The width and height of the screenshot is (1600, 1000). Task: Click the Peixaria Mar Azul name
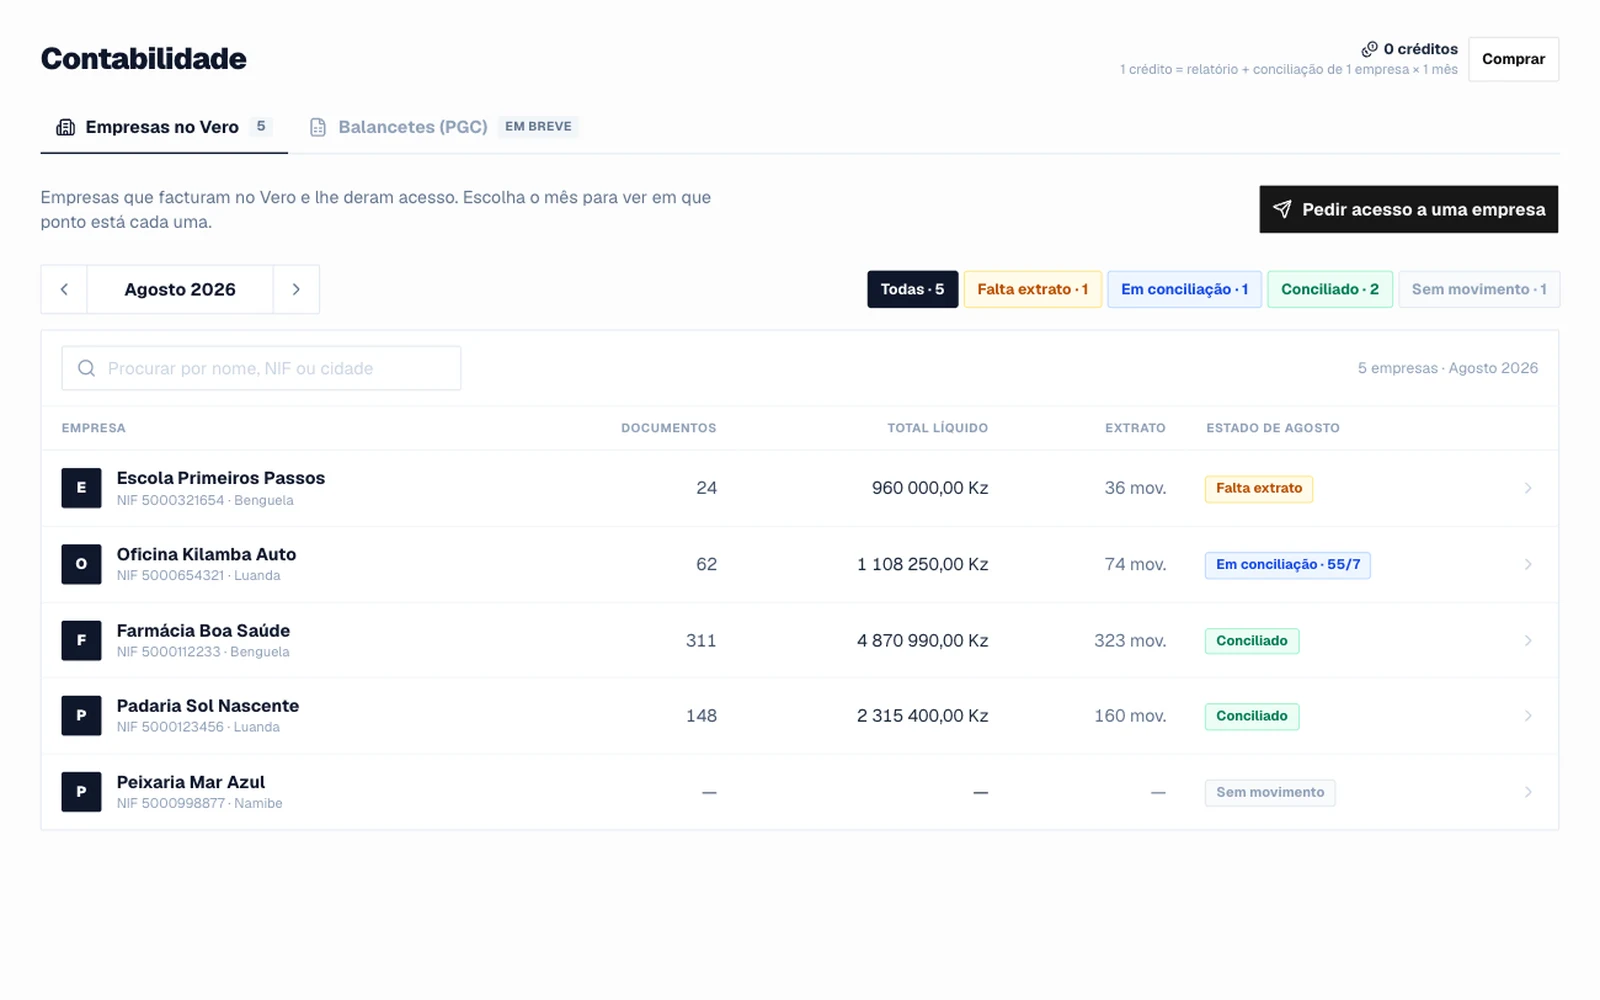[191, 782]
